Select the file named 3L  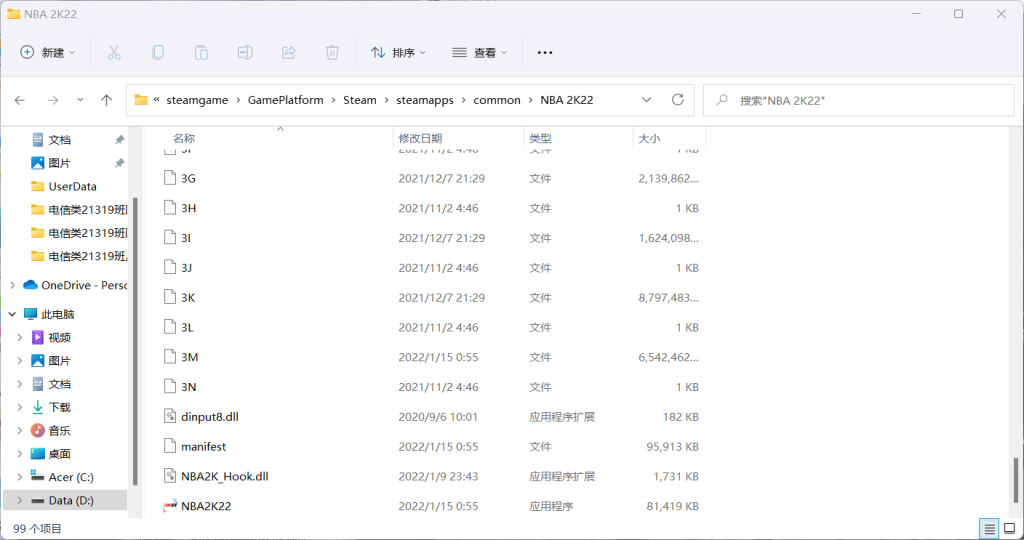coord(187,327)
